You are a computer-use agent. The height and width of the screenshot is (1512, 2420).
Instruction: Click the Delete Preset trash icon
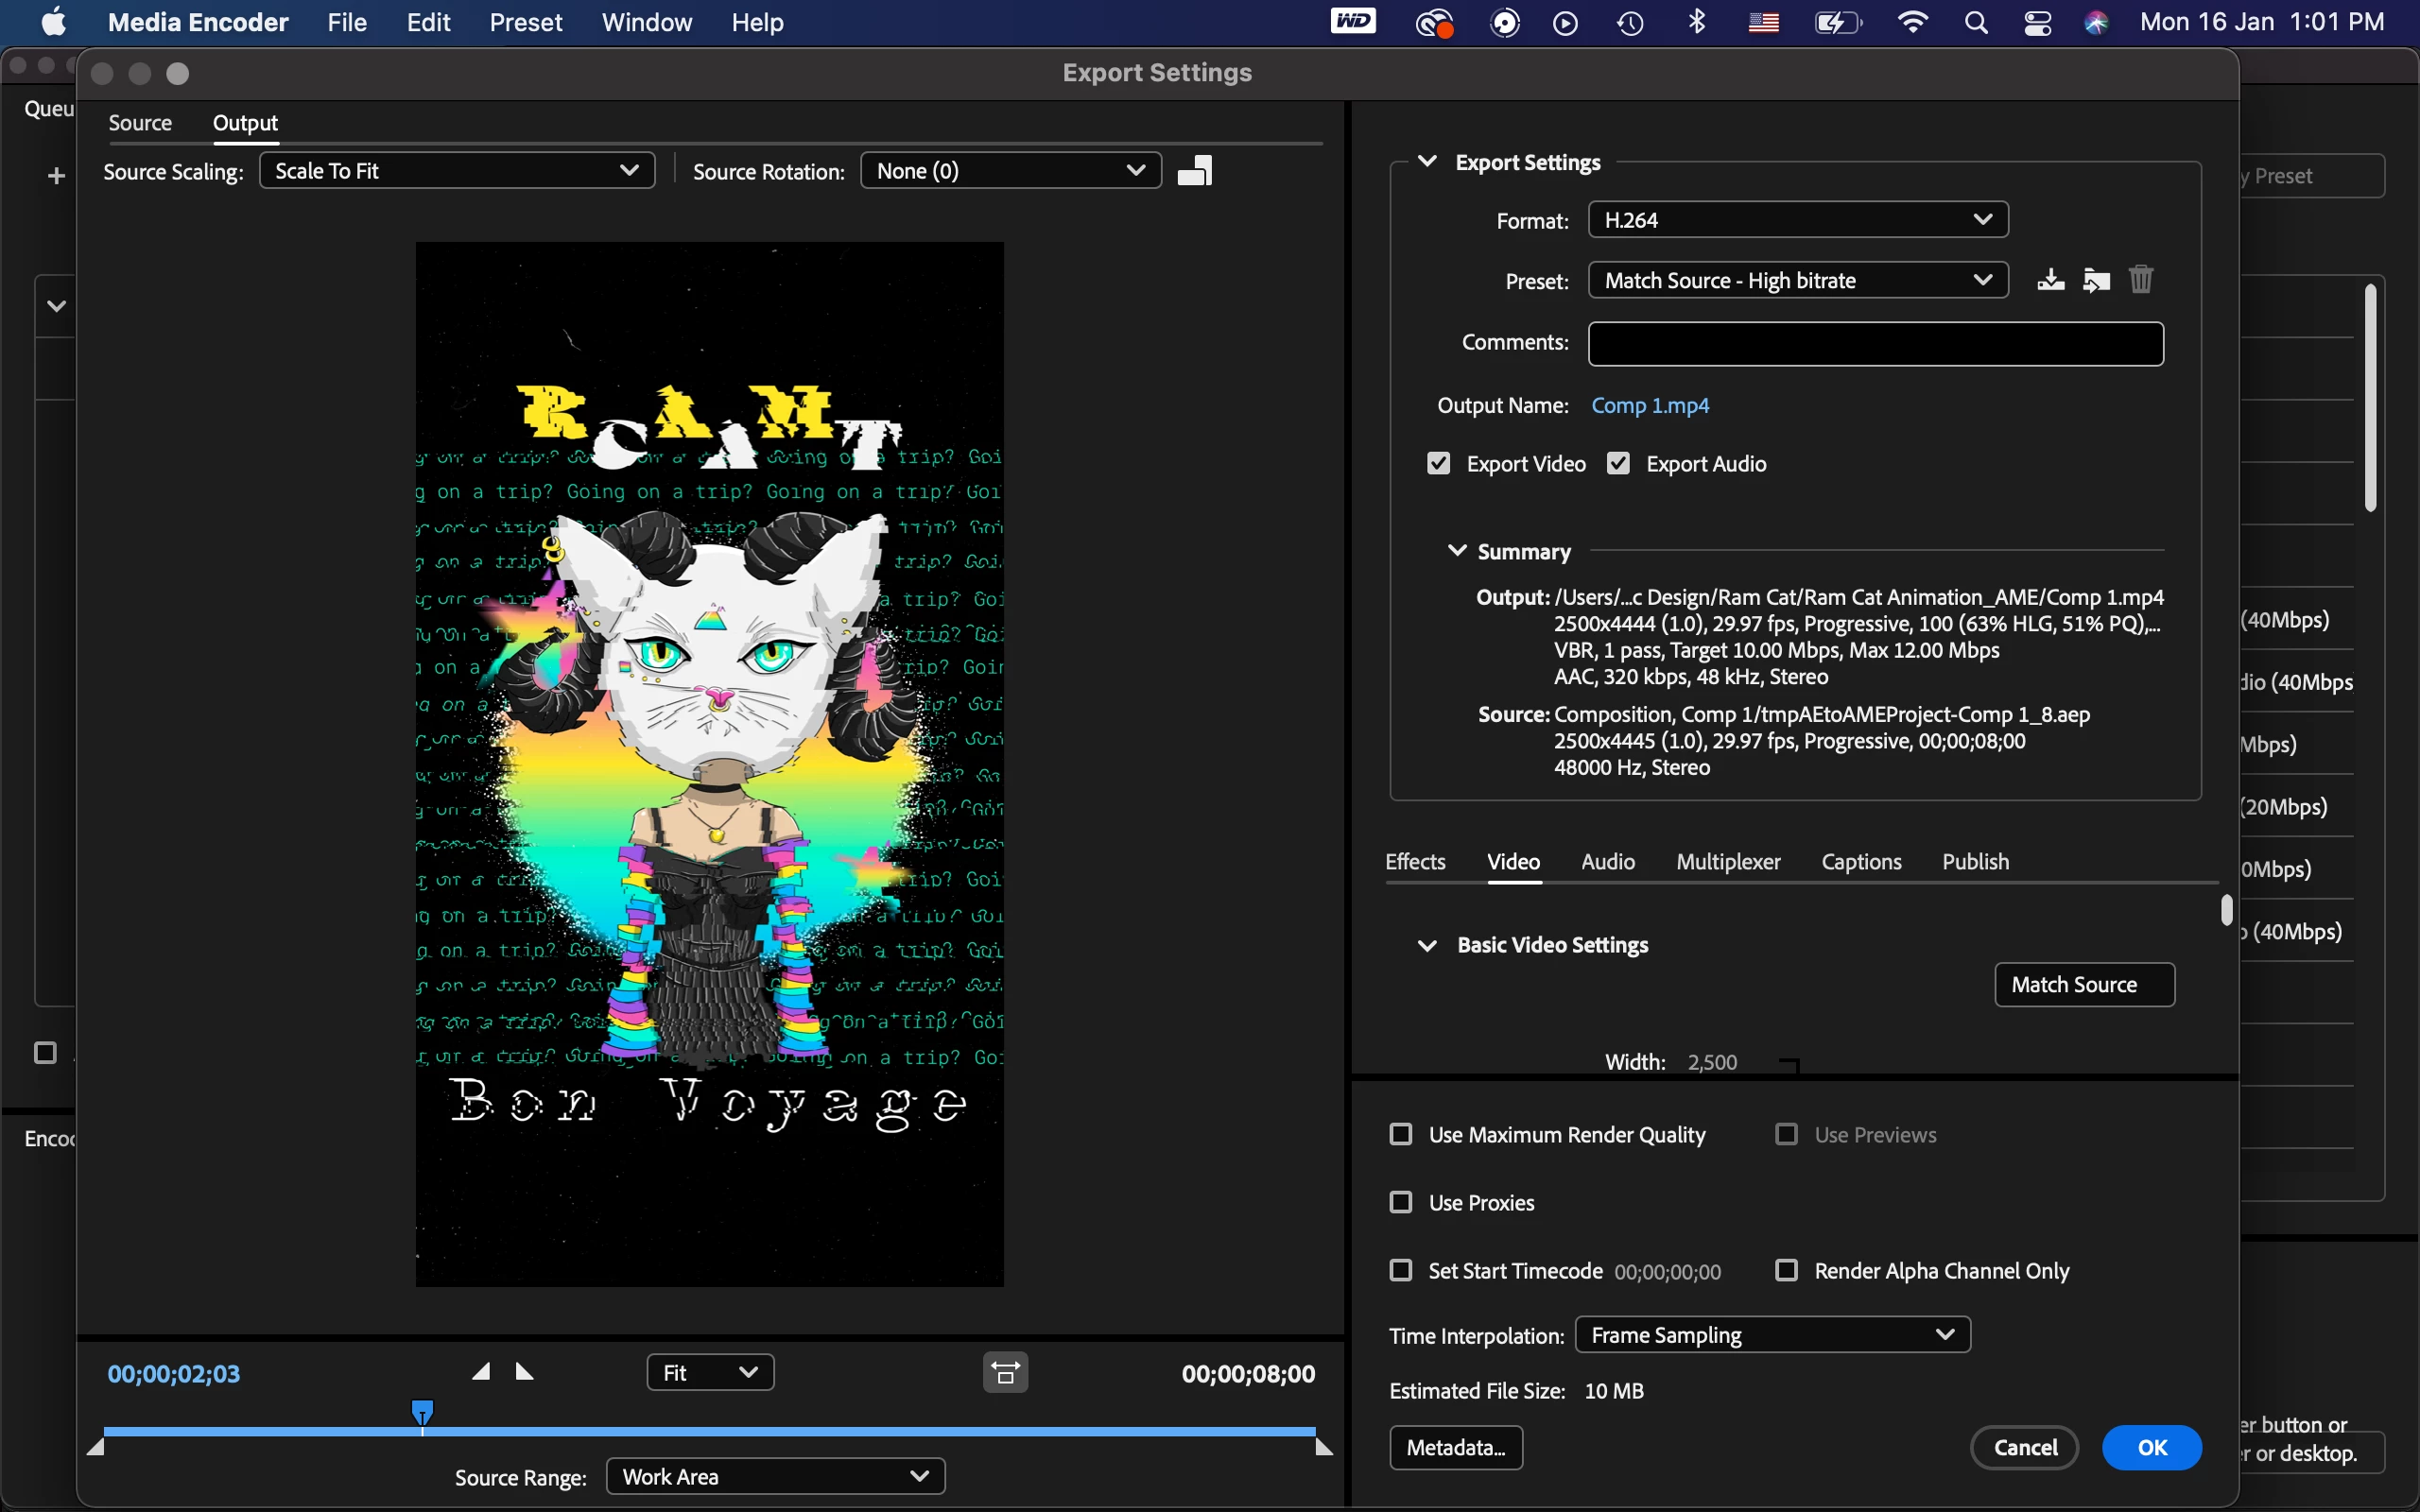[2140, 280]
